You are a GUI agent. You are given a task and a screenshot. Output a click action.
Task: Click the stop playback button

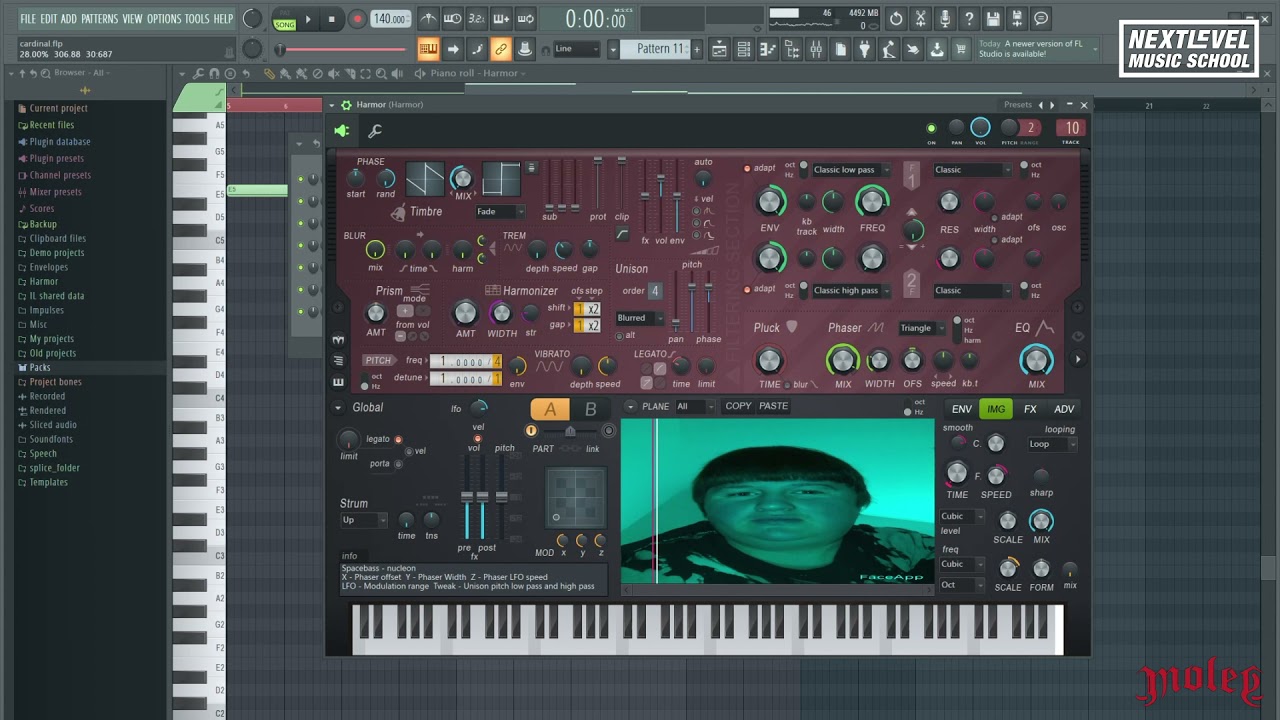pos(333,19)
